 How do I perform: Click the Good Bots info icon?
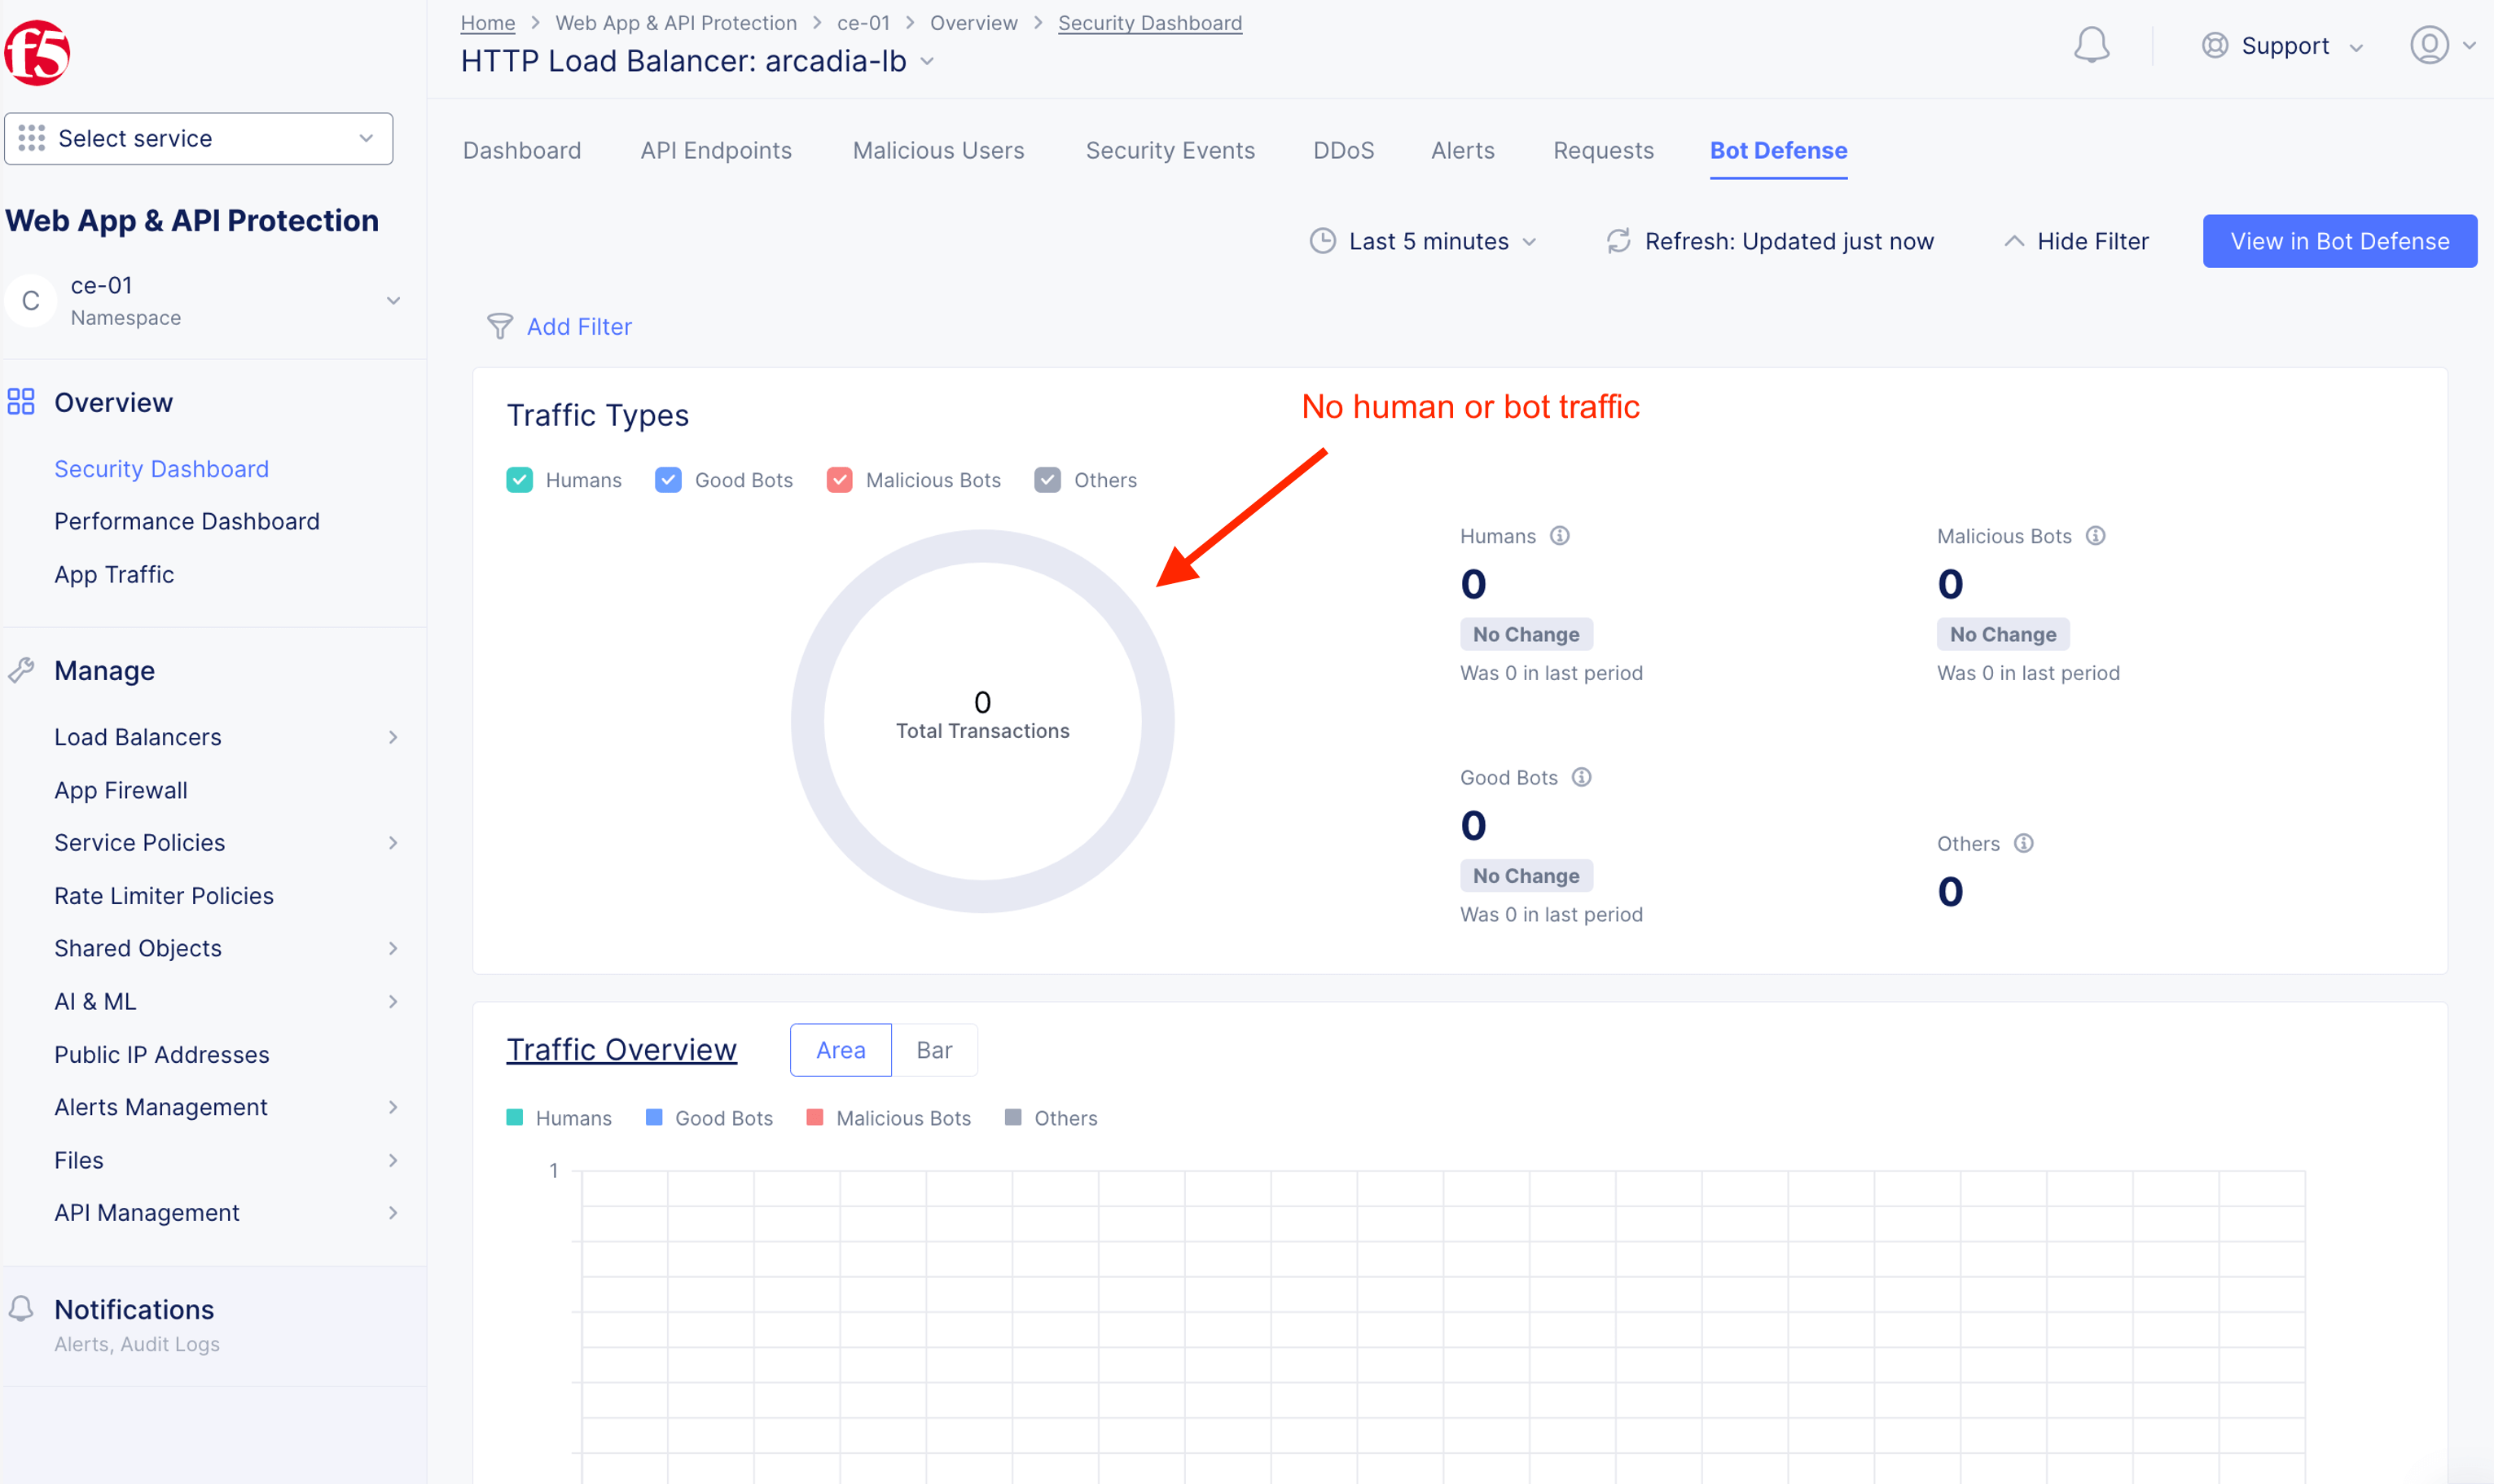coord(1581,777)
